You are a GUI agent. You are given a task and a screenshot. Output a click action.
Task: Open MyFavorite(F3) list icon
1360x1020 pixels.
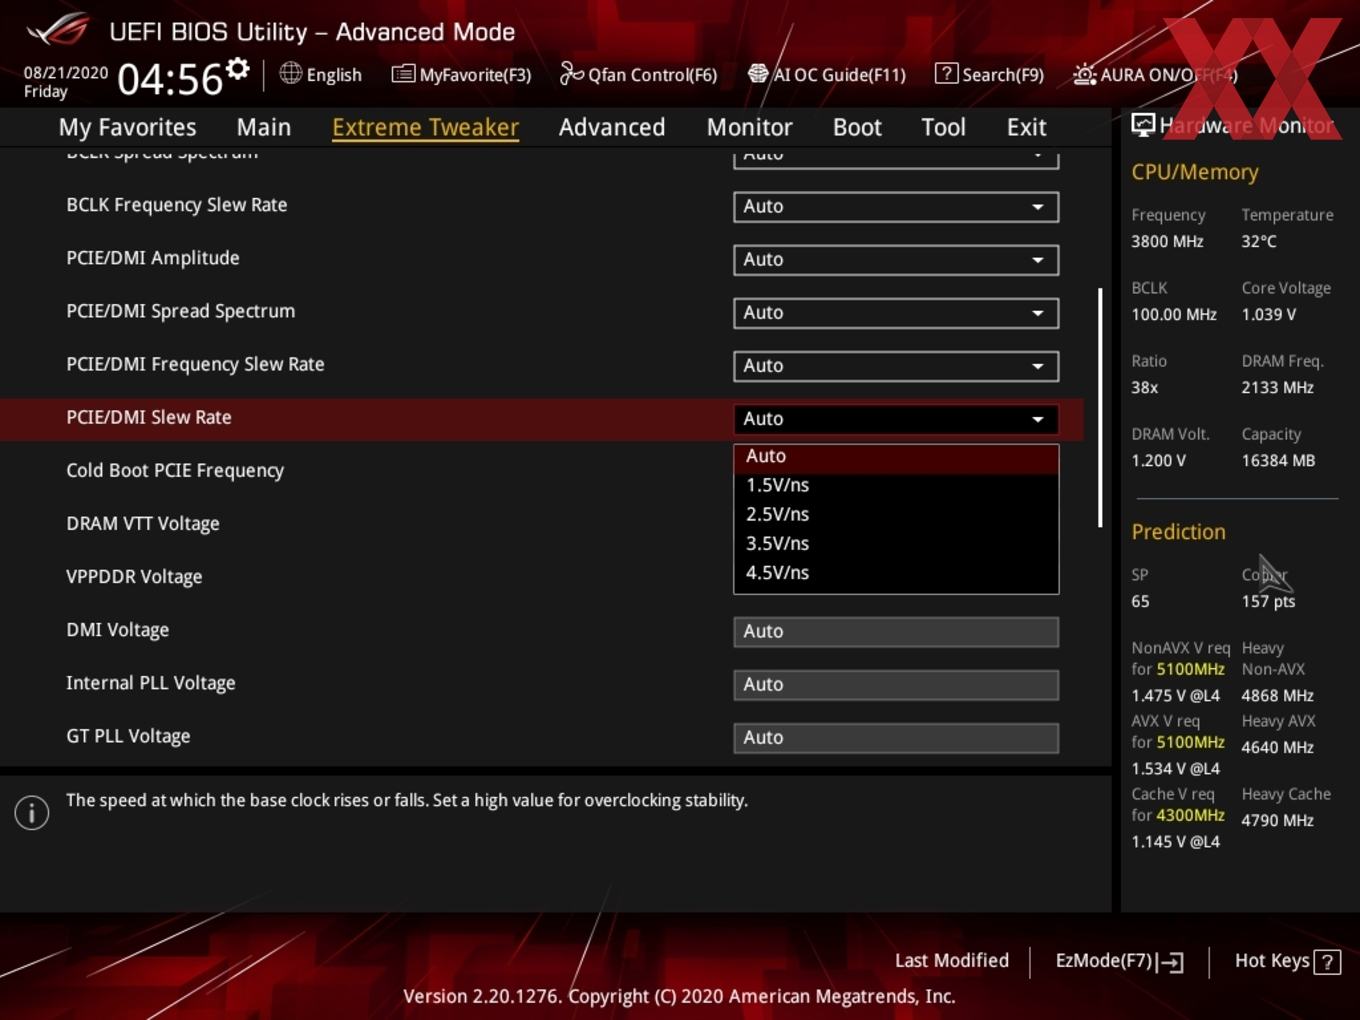coord(402,74)
